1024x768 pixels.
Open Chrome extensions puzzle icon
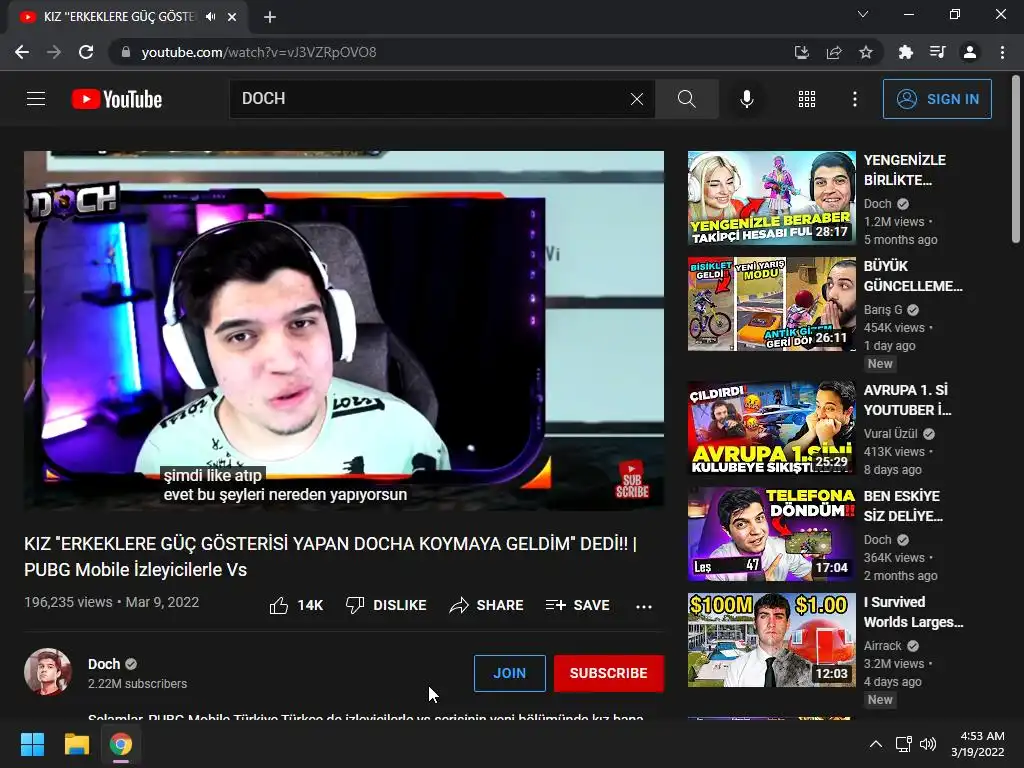click(x=906, y=52)
